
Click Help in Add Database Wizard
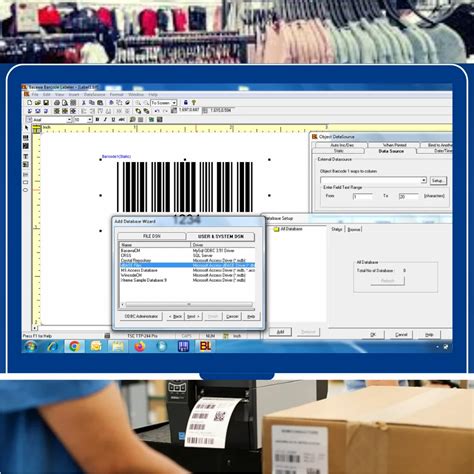pos(251,316)
